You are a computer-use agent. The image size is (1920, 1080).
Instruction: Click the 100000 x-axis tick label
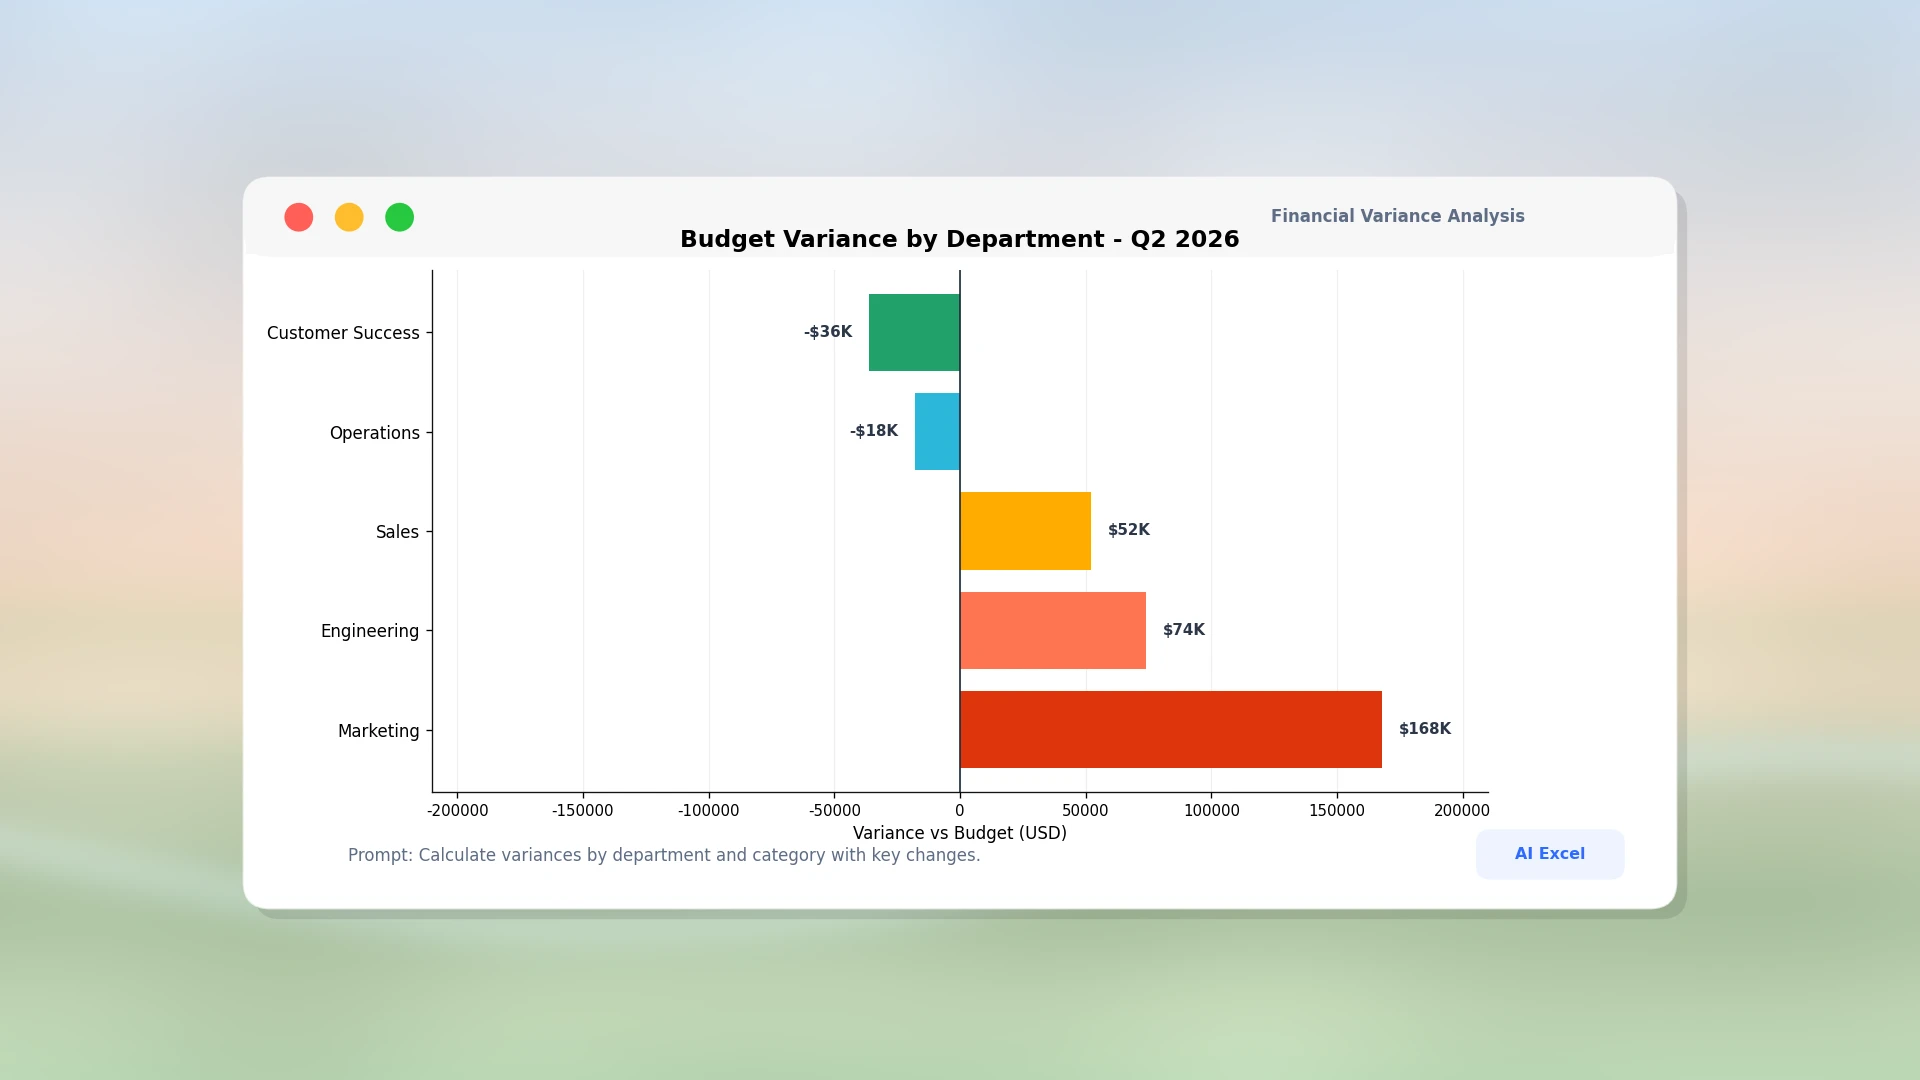pos(1211,811)
